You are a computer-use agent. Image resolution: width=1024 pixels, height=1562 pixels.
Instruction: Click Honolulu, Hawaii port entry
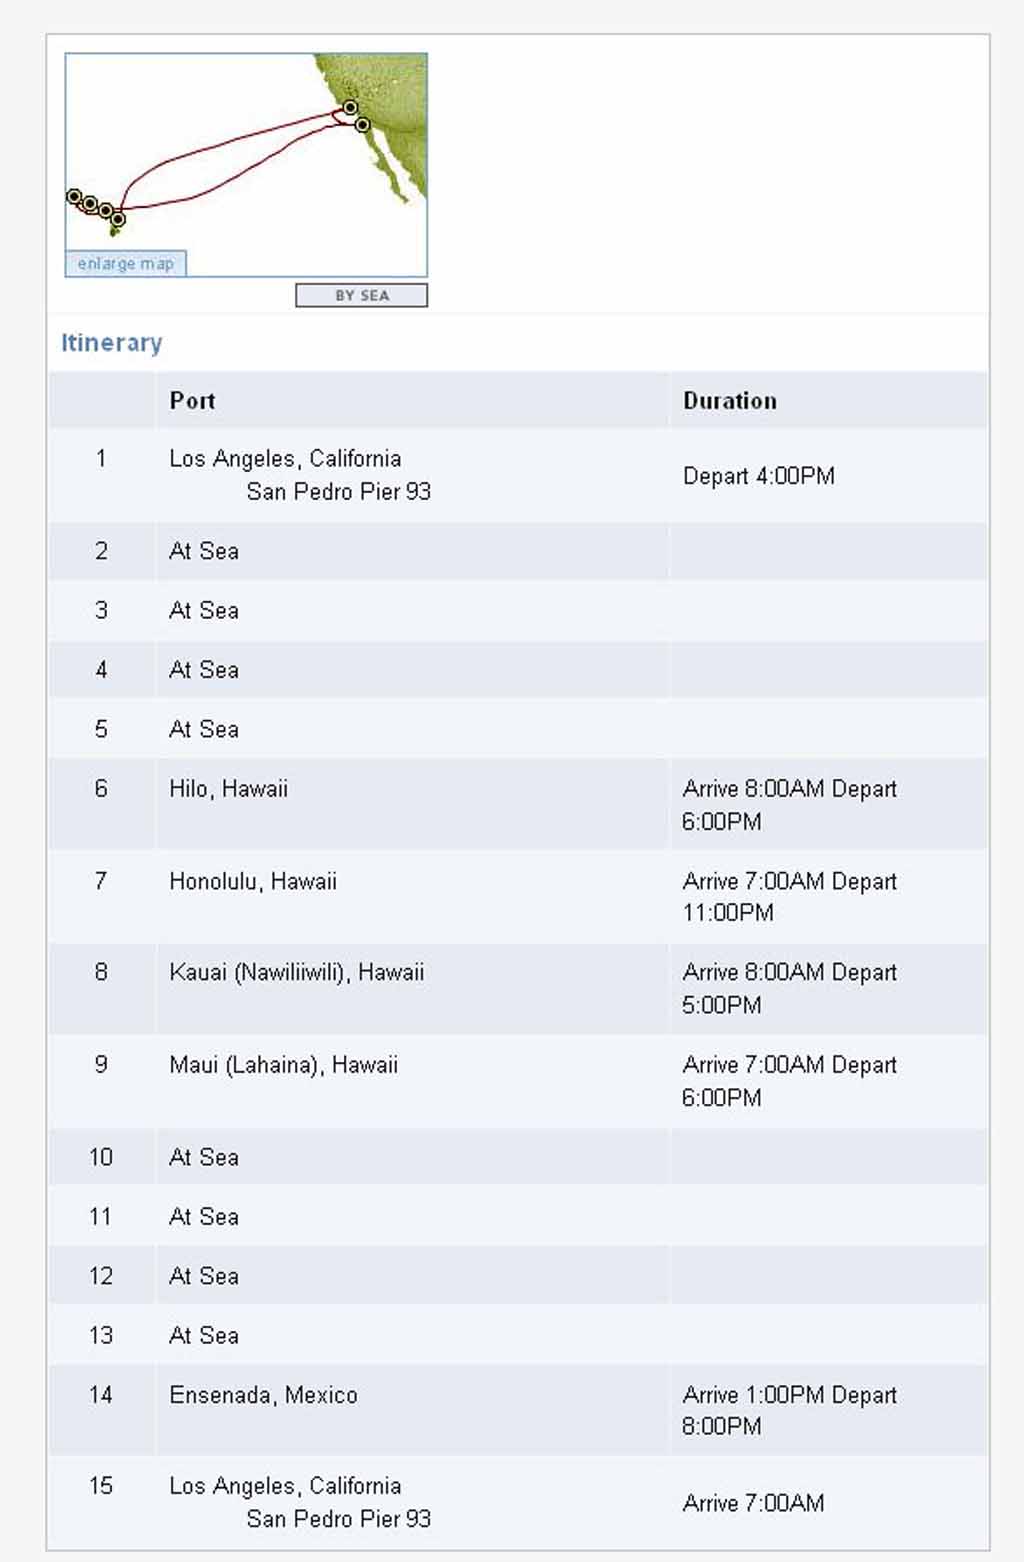click(253, 882)
